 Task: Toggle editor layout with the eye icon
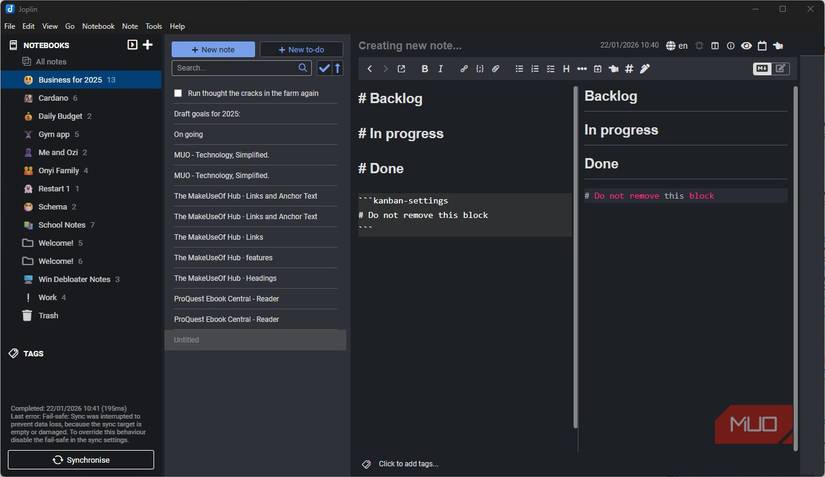[746, 46]
